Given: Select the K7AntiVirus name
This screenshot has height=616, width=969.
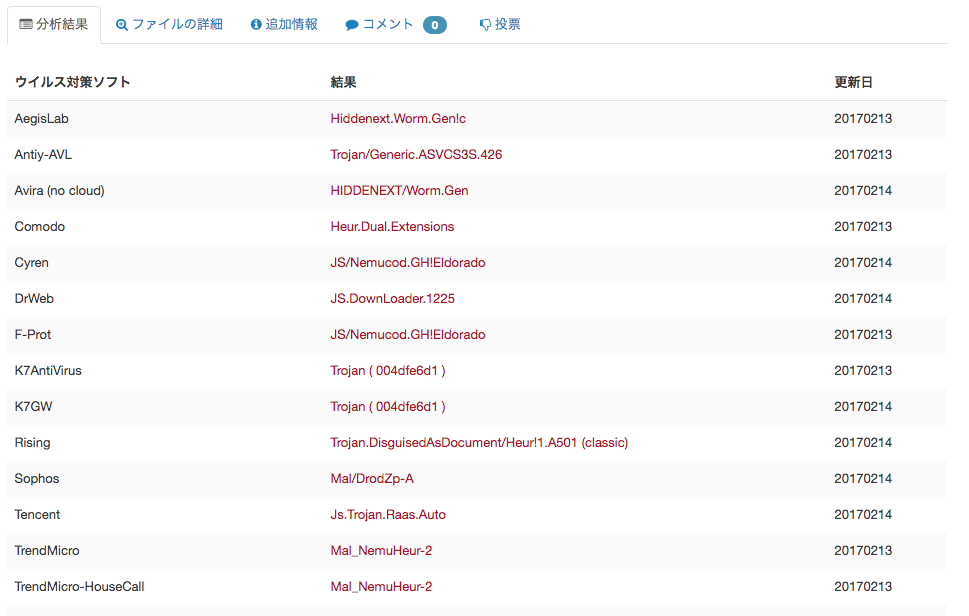Looking at the screenshot, I should click(x=48, y=371).
